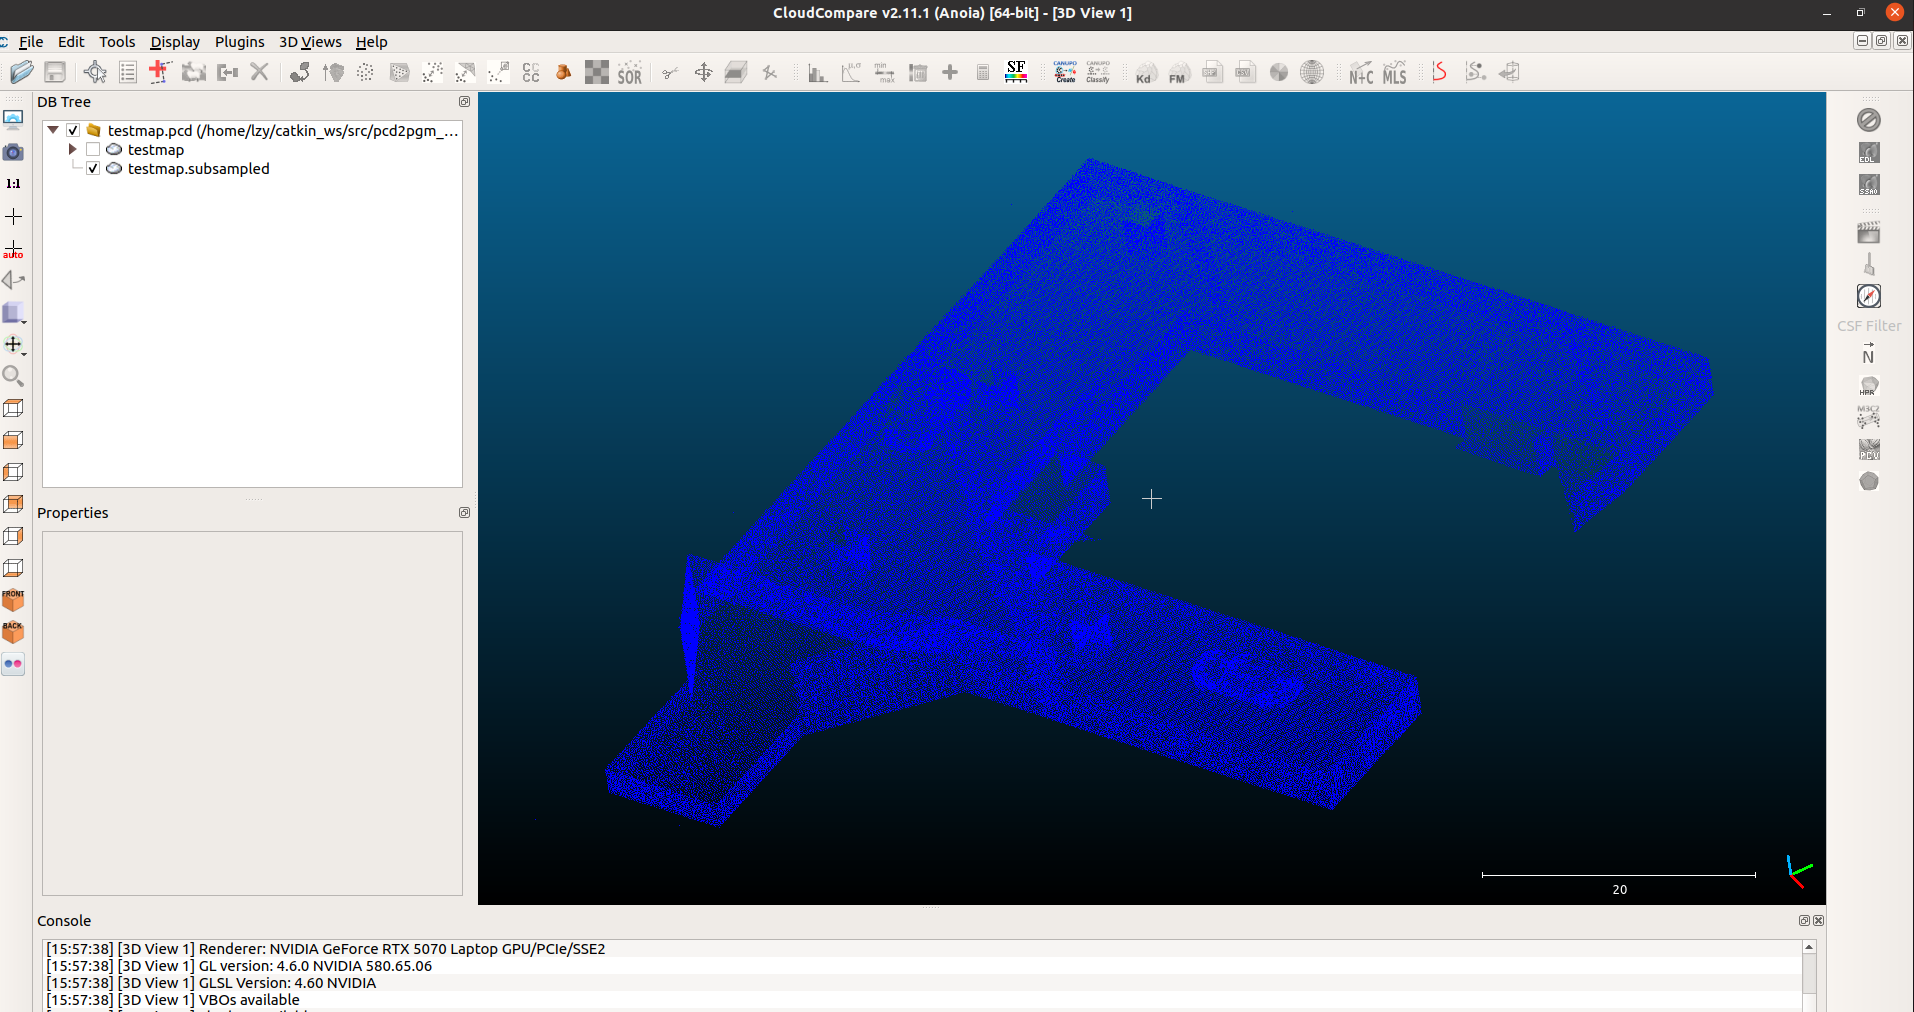Activate the Translate/Rotate tool
The height and width of the screenshot is (1012, 1914).
click(x=703, y=72)
